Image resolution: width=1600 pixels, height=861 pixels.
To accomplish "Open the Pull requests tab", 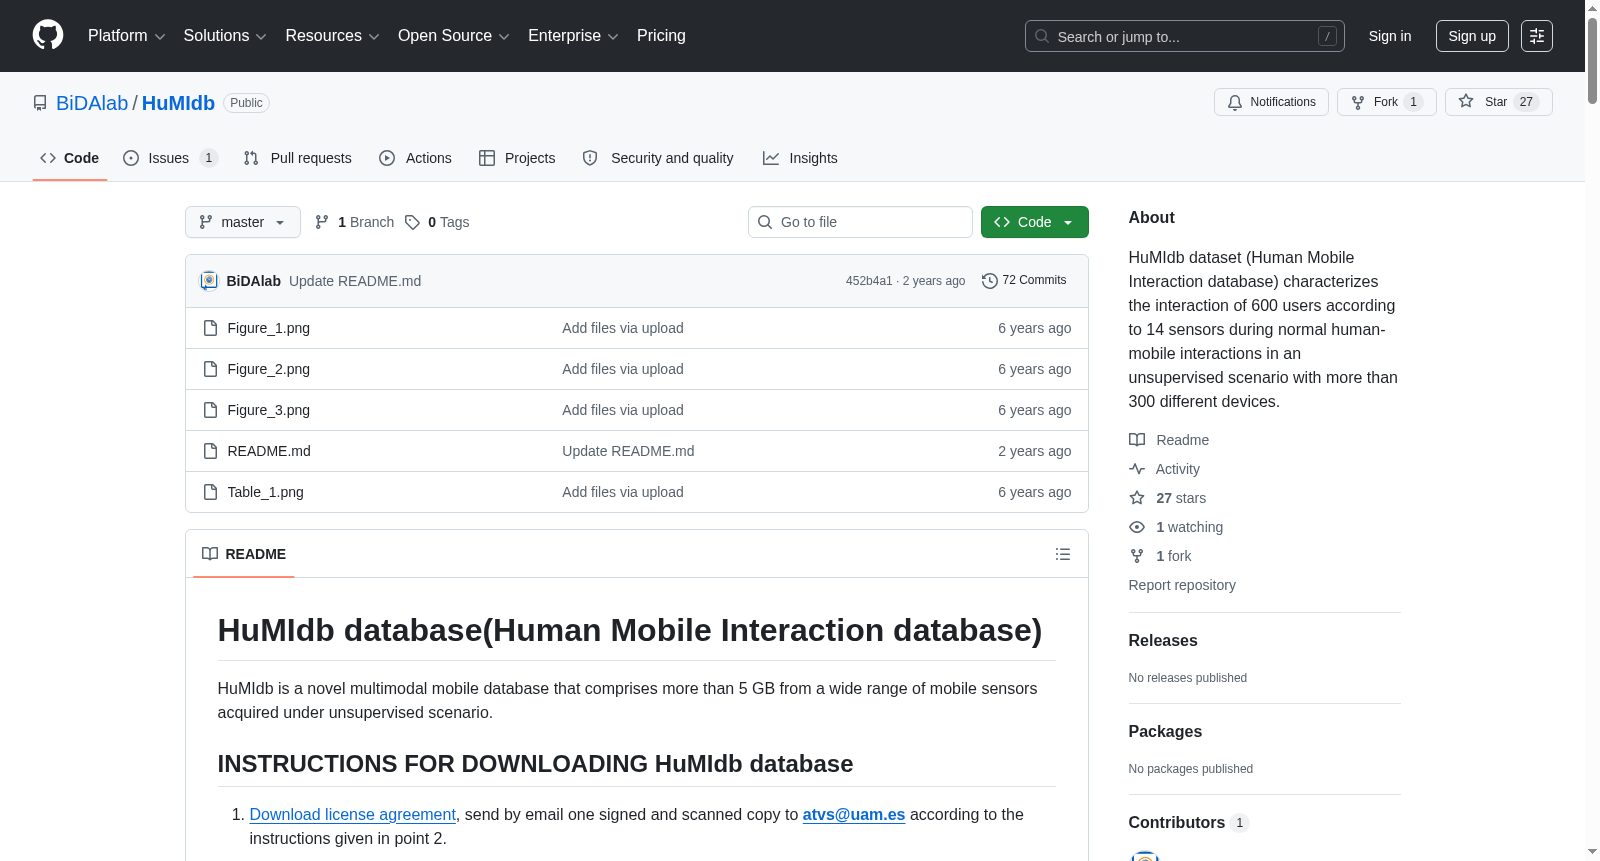I will click(298, 158).
